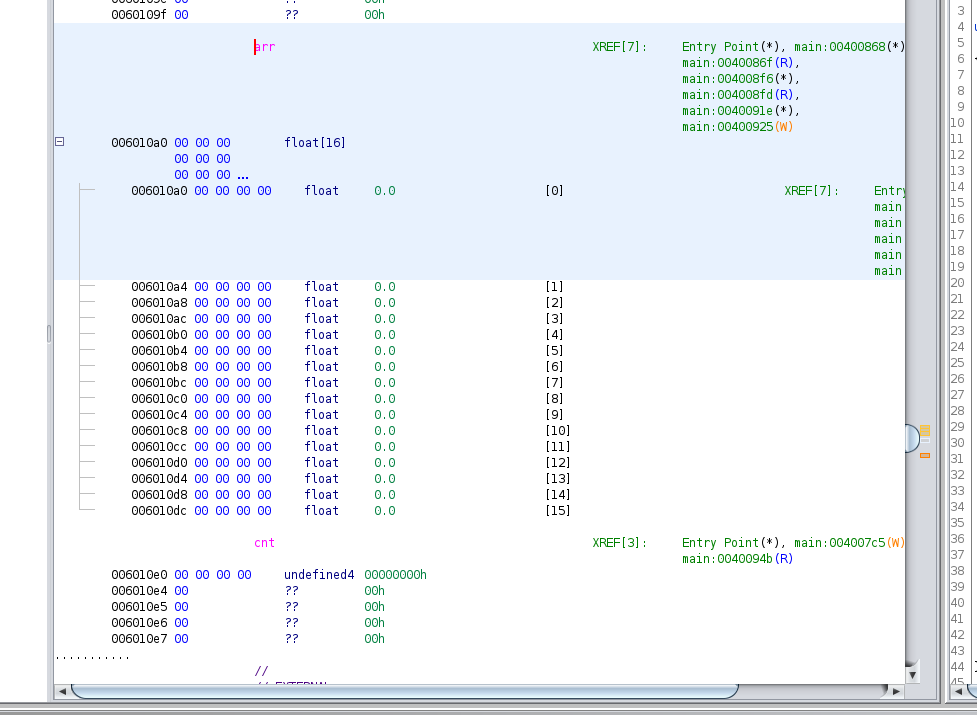The width and height of the screenshot is (977, 715).
Task: Open xref main:004008fd(R)
Action: tap(737, 95)
